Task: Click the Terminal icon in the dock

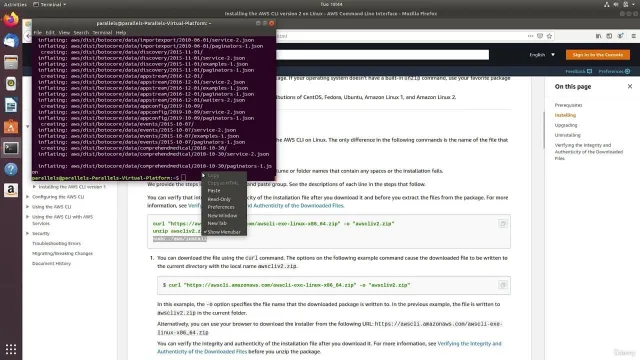Action: (11, 148)
